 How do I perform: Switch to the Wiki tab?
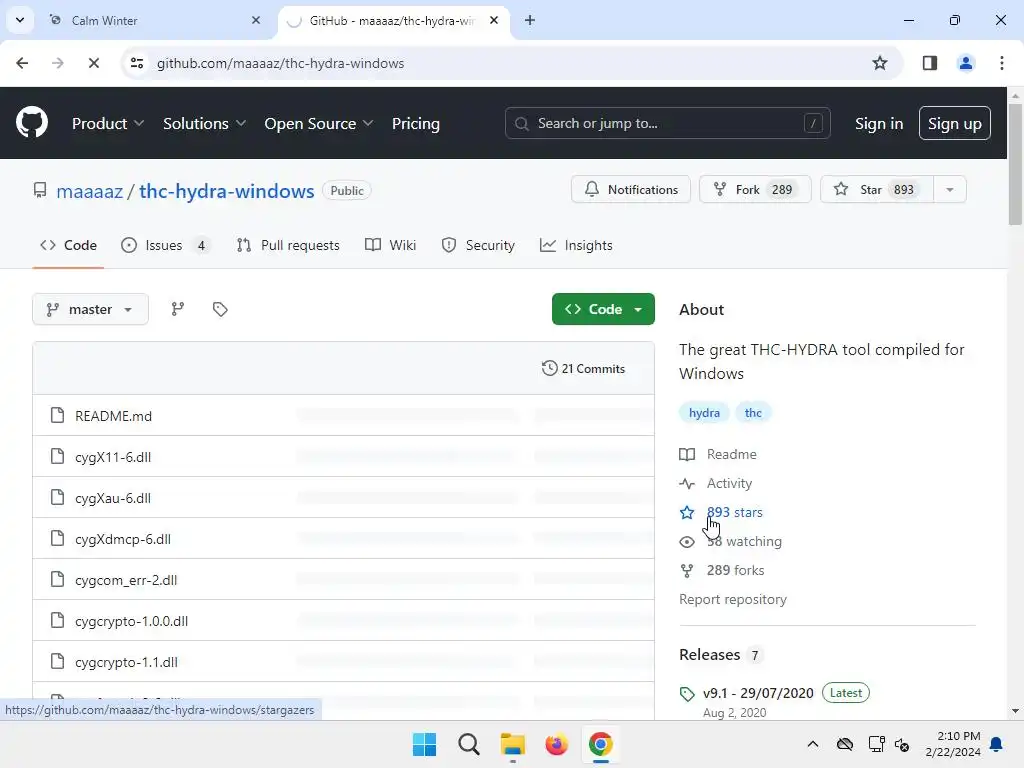coord(391,246)
